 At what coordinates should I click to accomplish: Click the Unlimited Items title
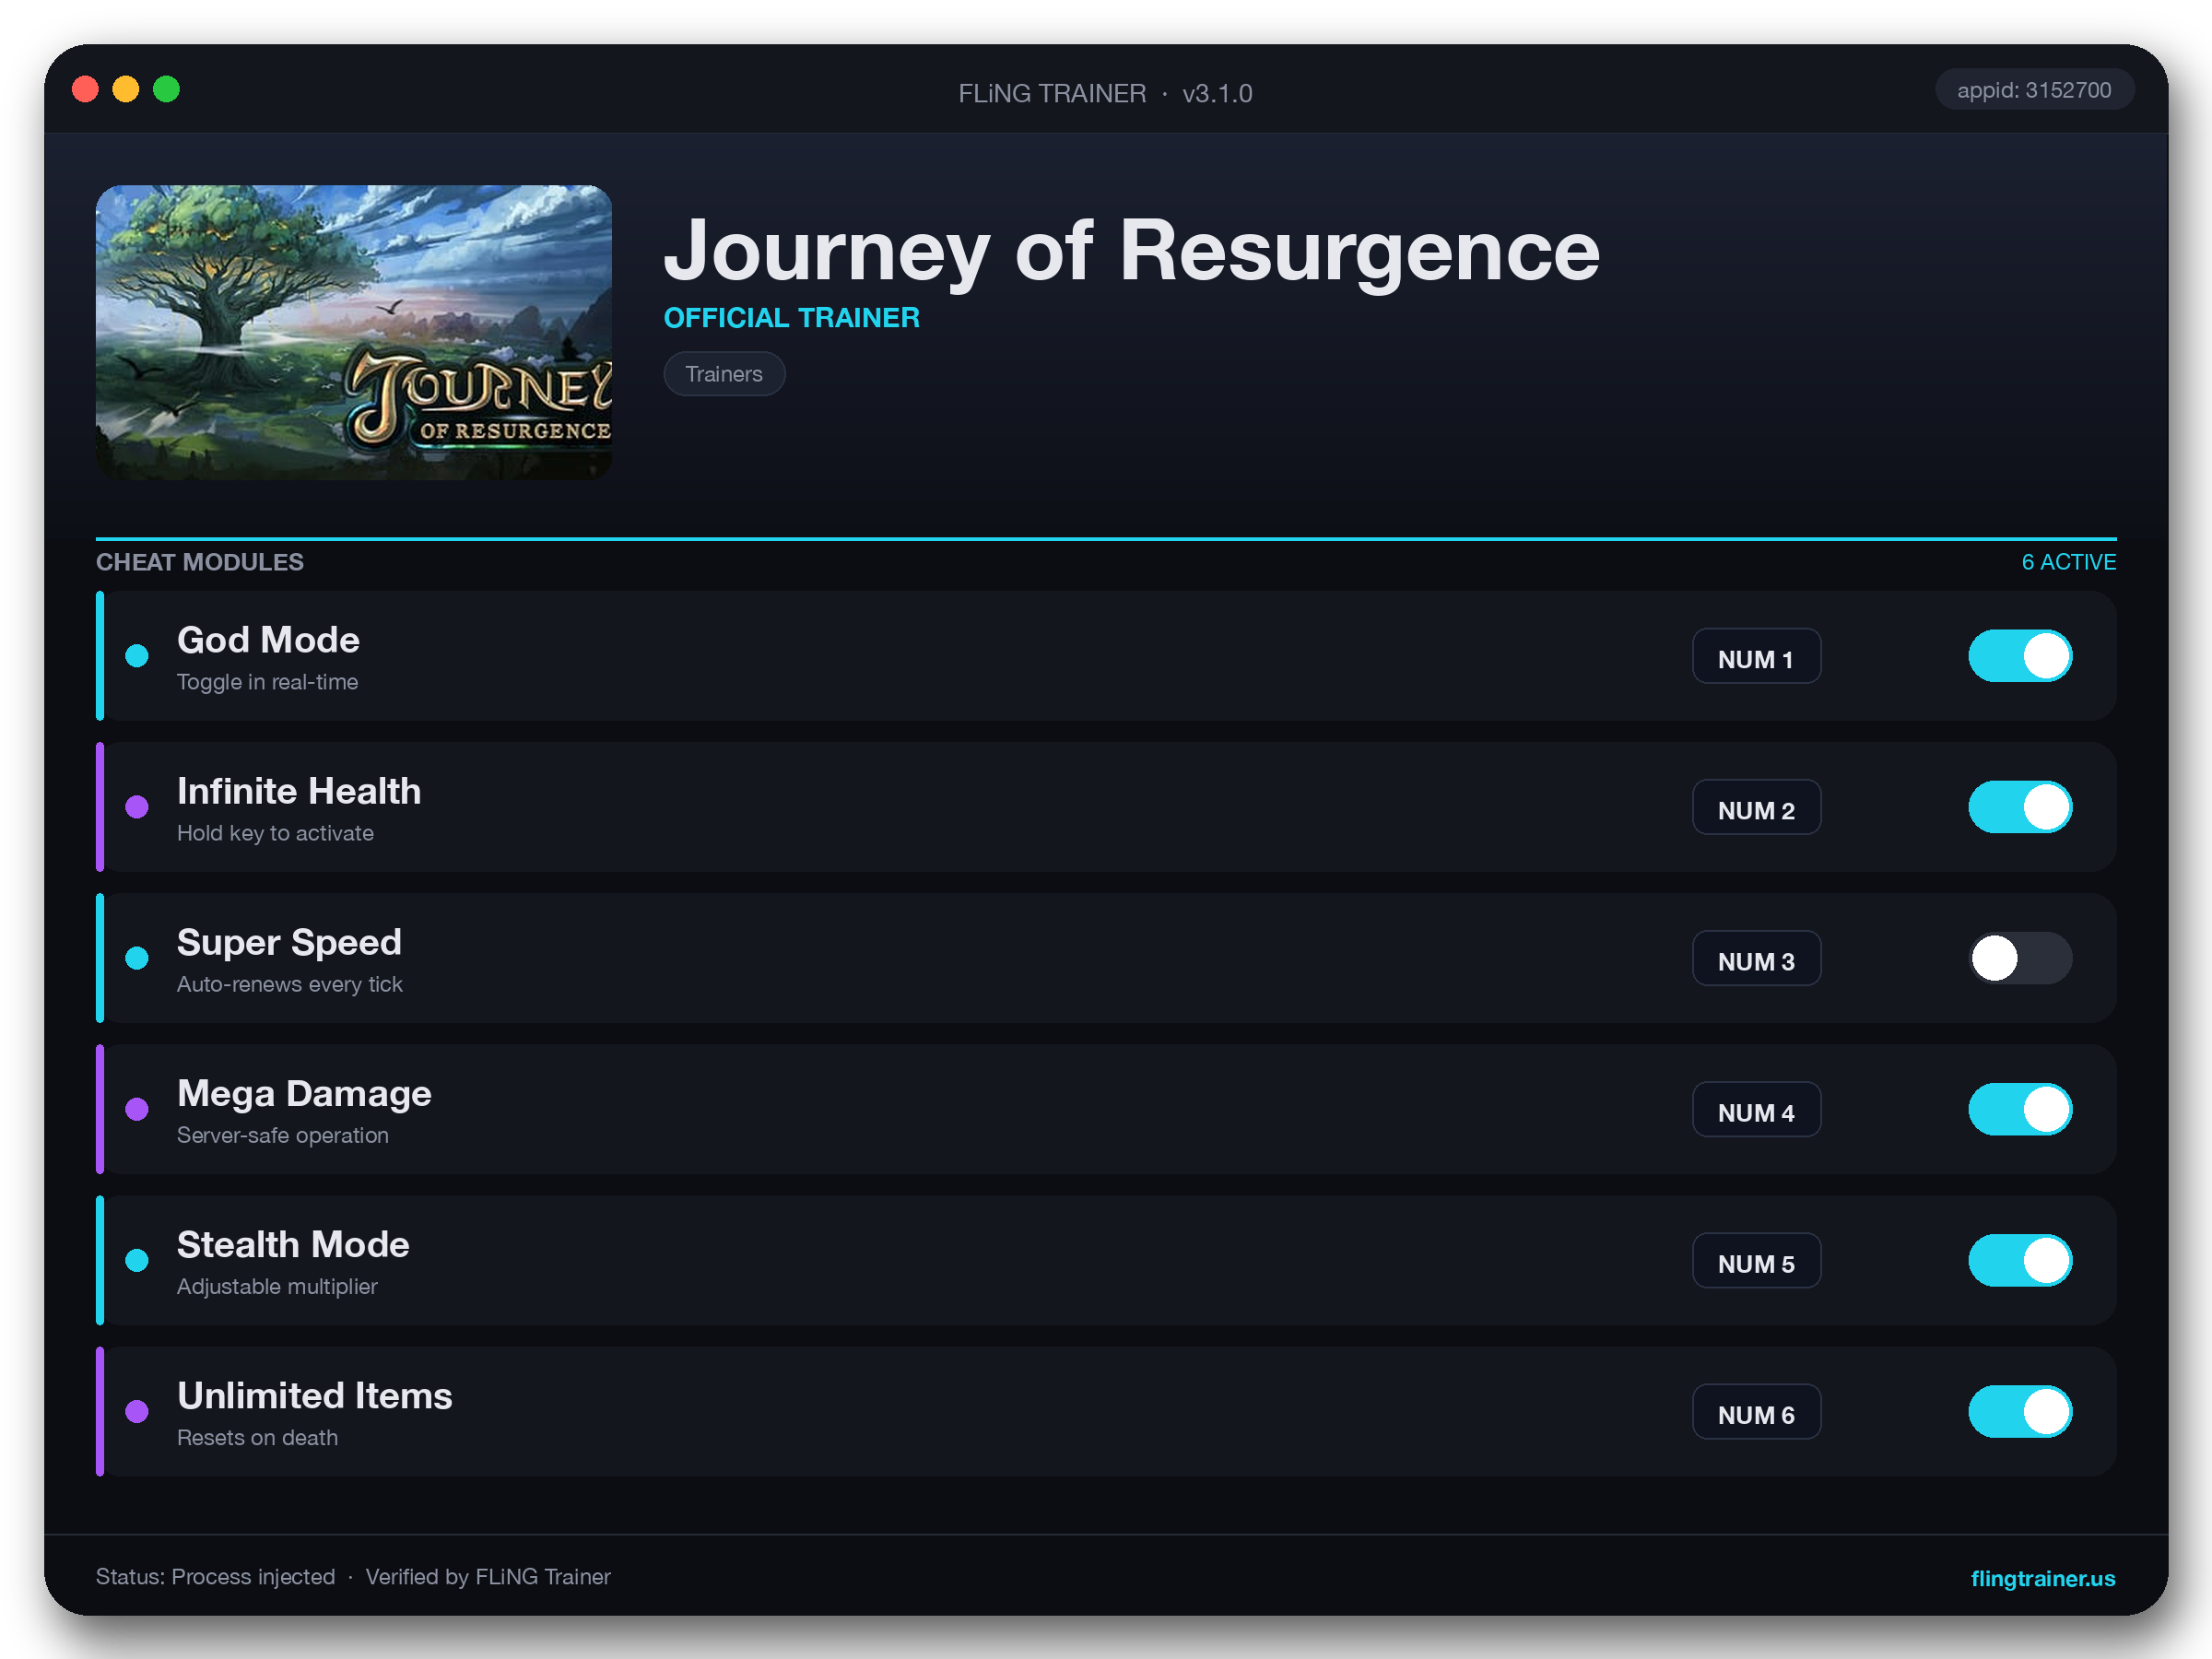click(x=314, y=1395)
